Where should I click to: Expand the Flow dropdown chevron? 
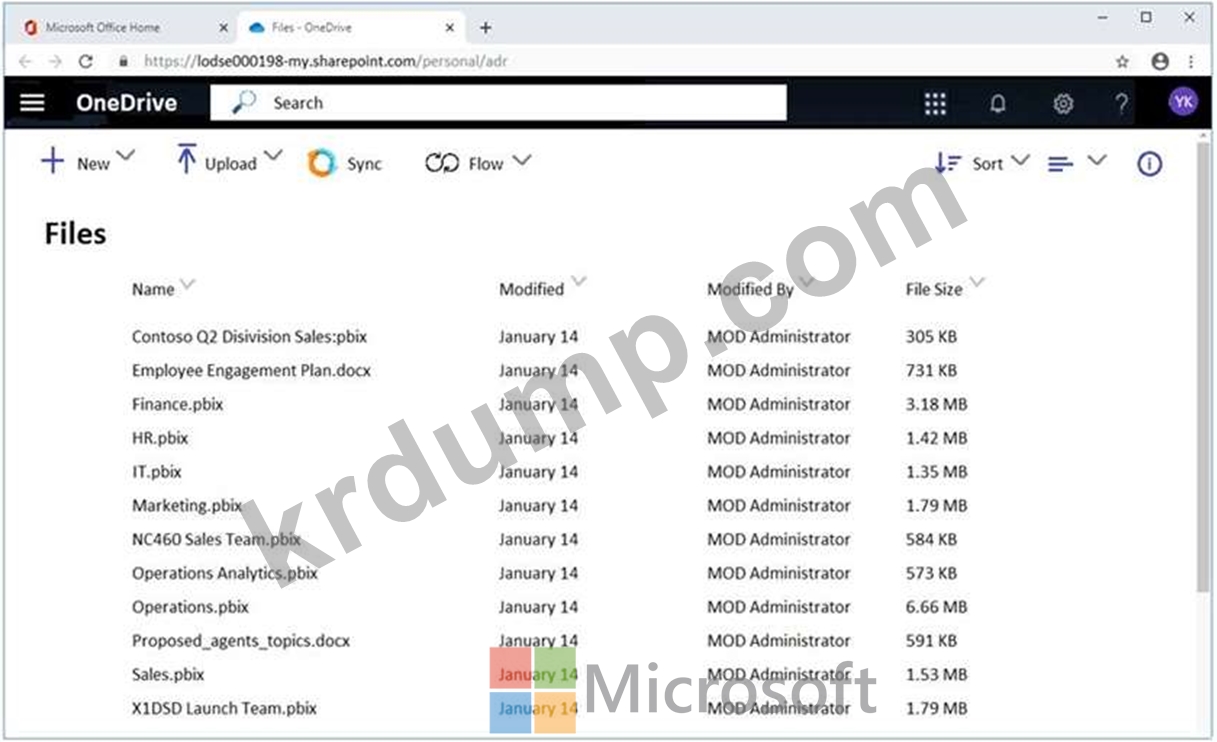tap(521, 160)
